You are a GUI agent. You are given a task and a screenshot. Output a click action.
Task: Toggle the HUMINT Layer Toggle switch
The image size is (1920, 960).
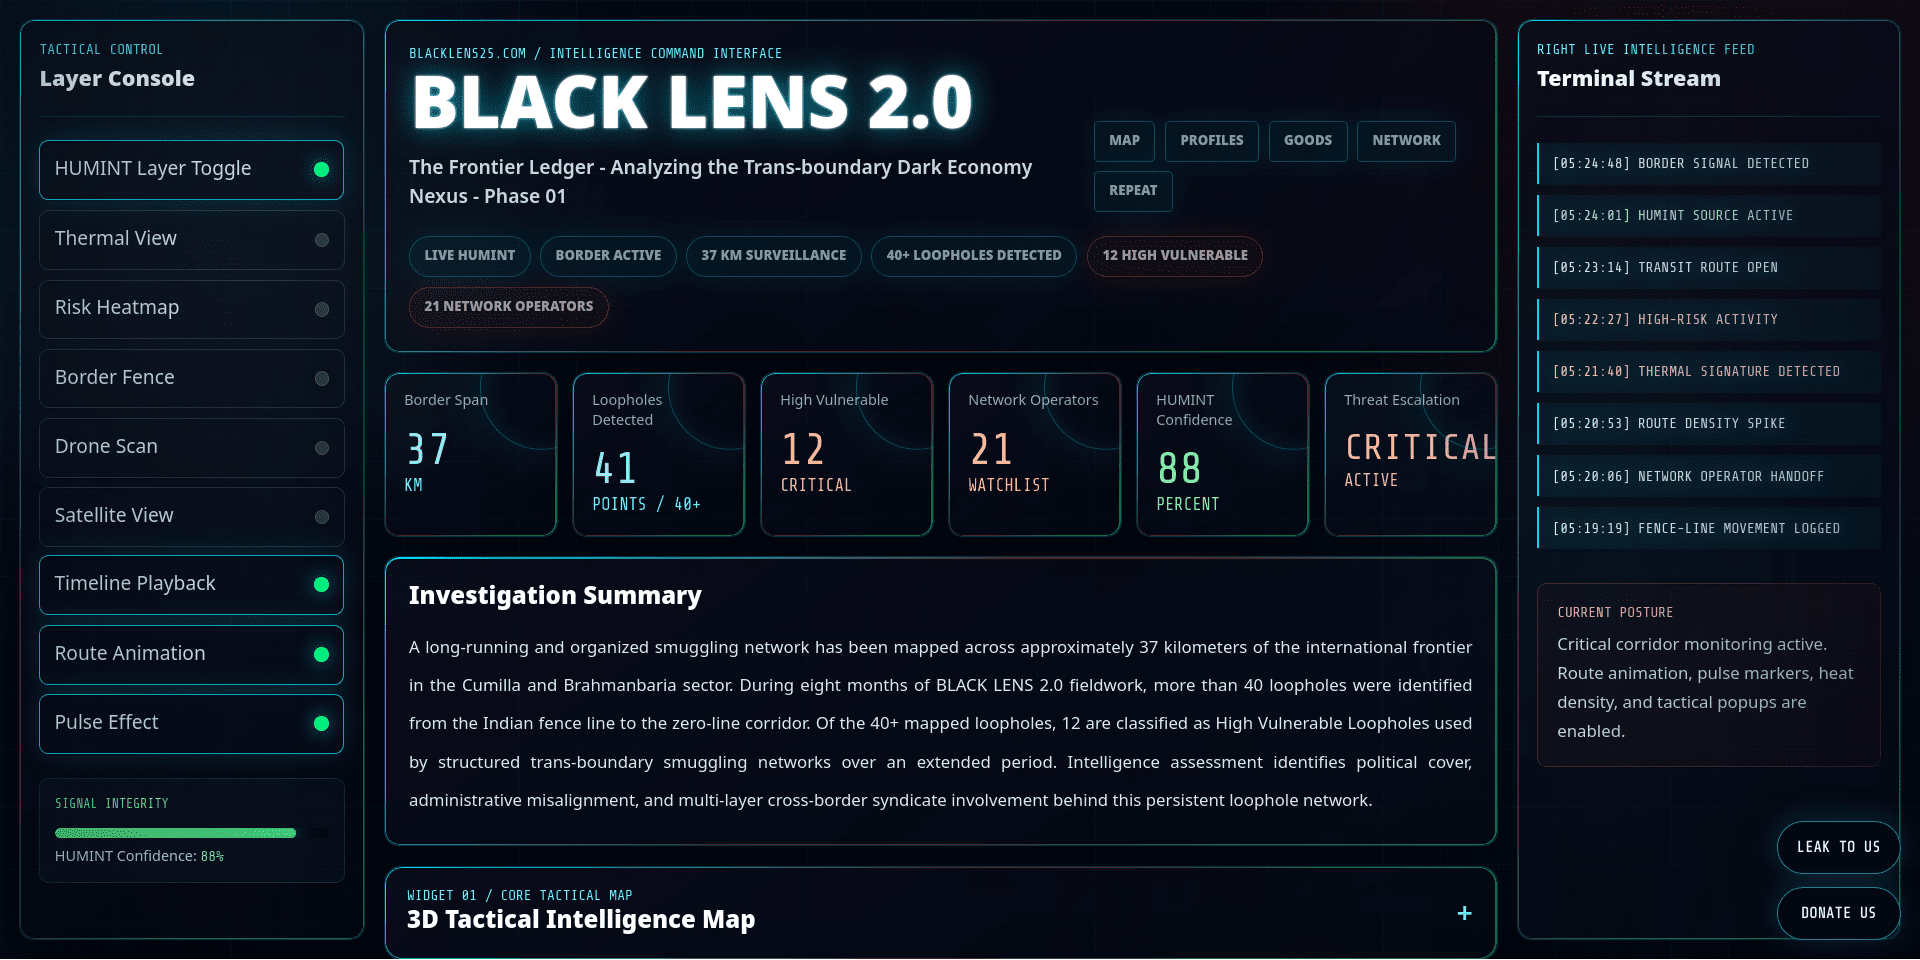pos(191,170)
